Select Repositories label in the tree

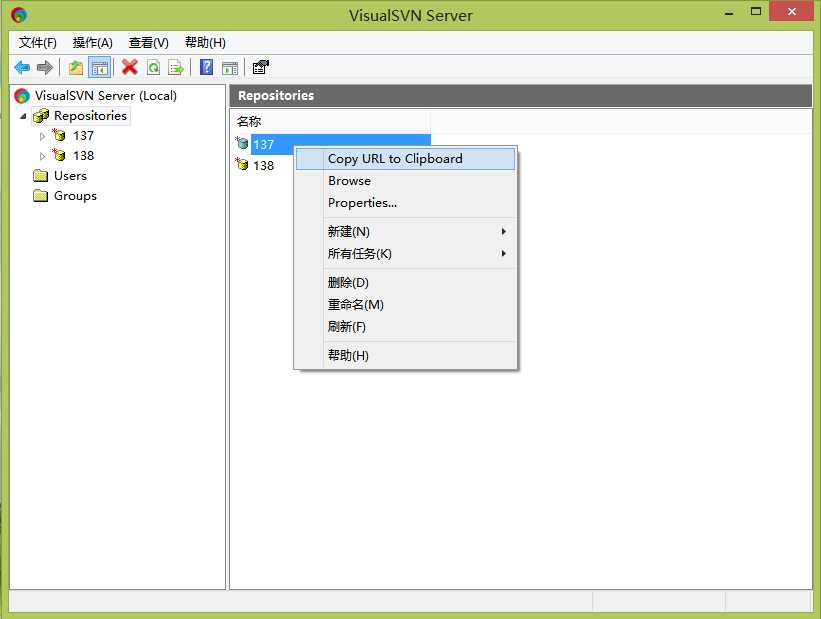coord(91,116)
